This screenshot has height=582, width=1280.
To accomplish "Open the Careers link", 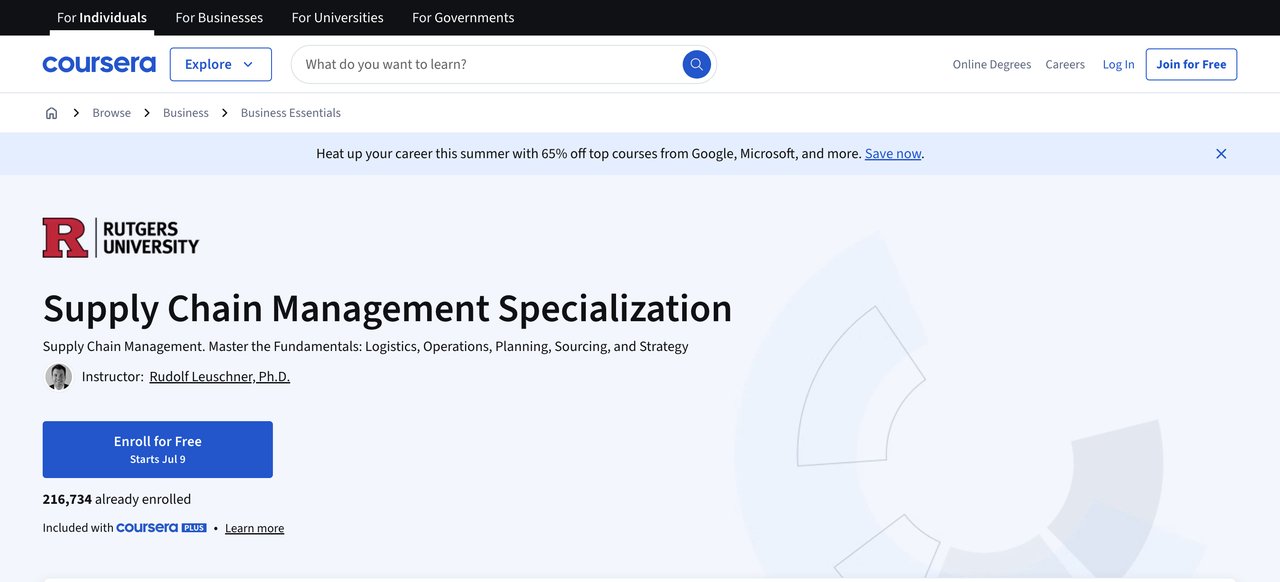I will point(1065,64).
